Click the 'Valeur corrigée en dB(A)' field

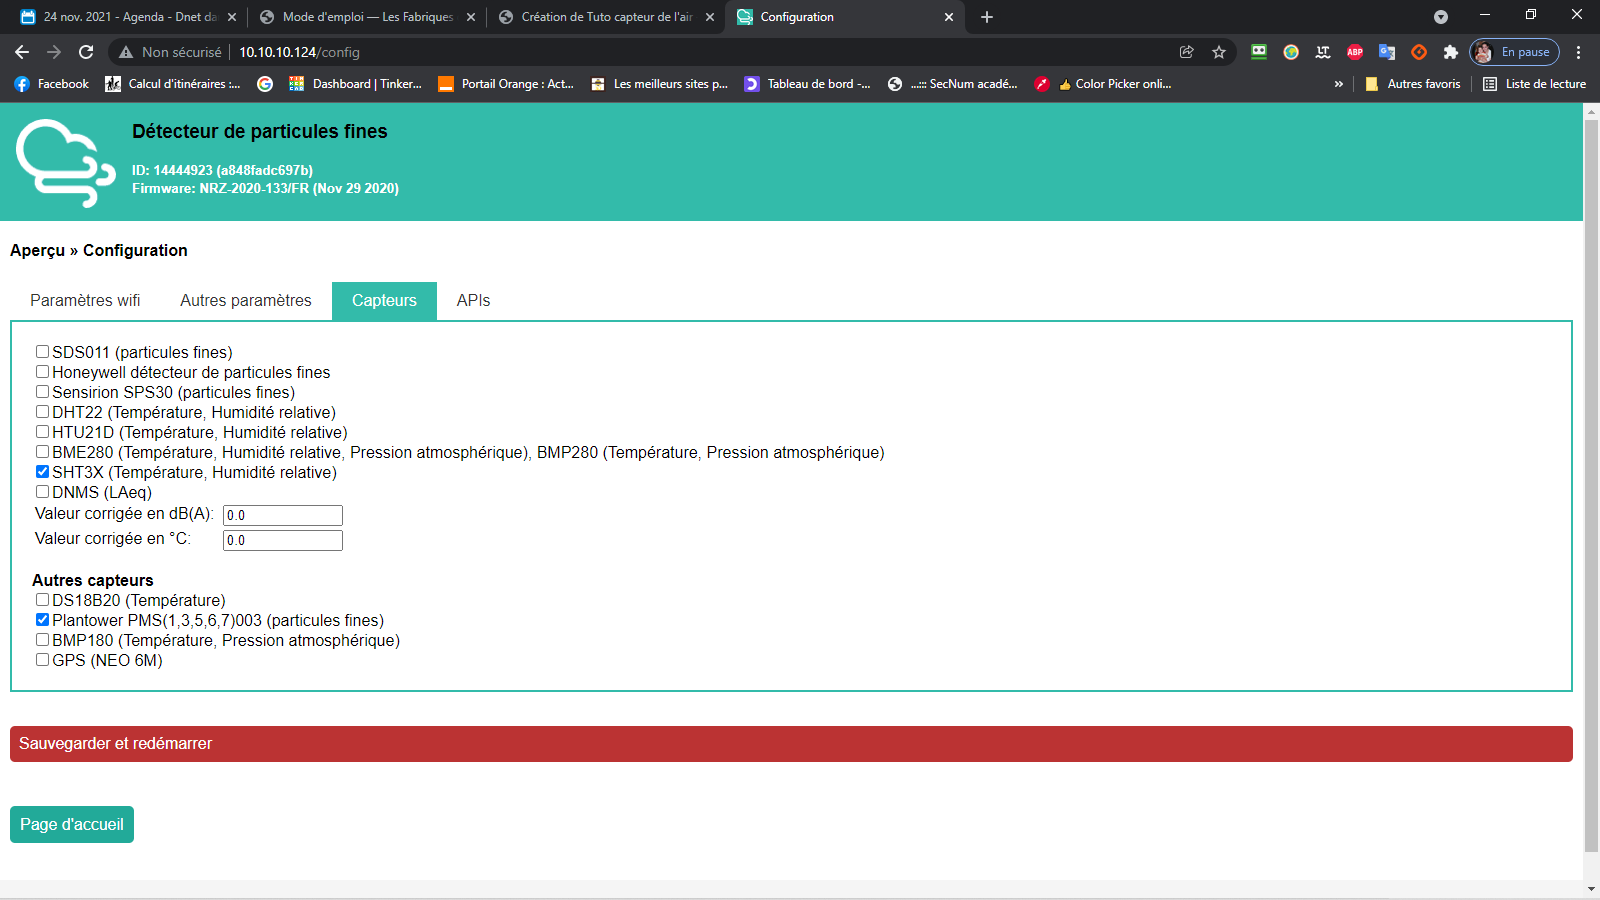tap(283, 515)
